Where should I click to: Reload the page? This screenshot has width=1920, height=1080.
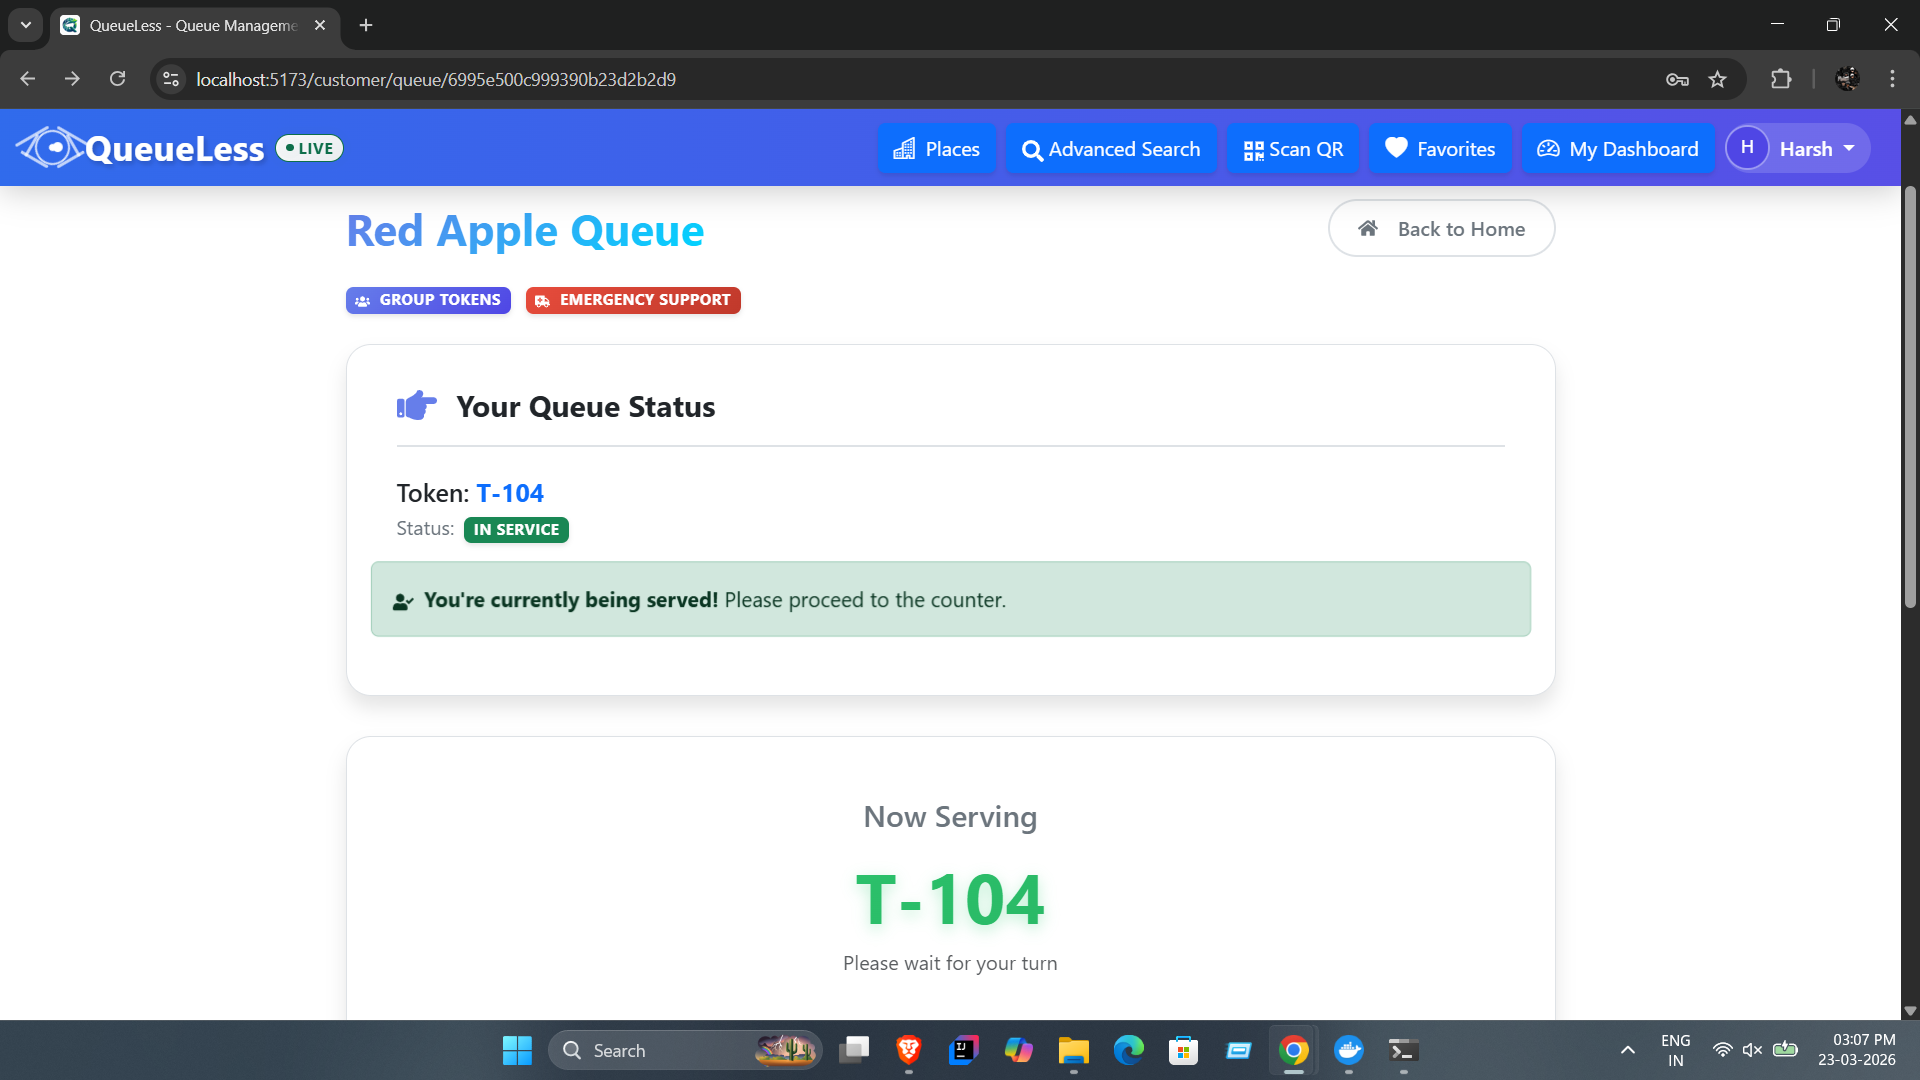pyautogui.click(x=117, y=79)
